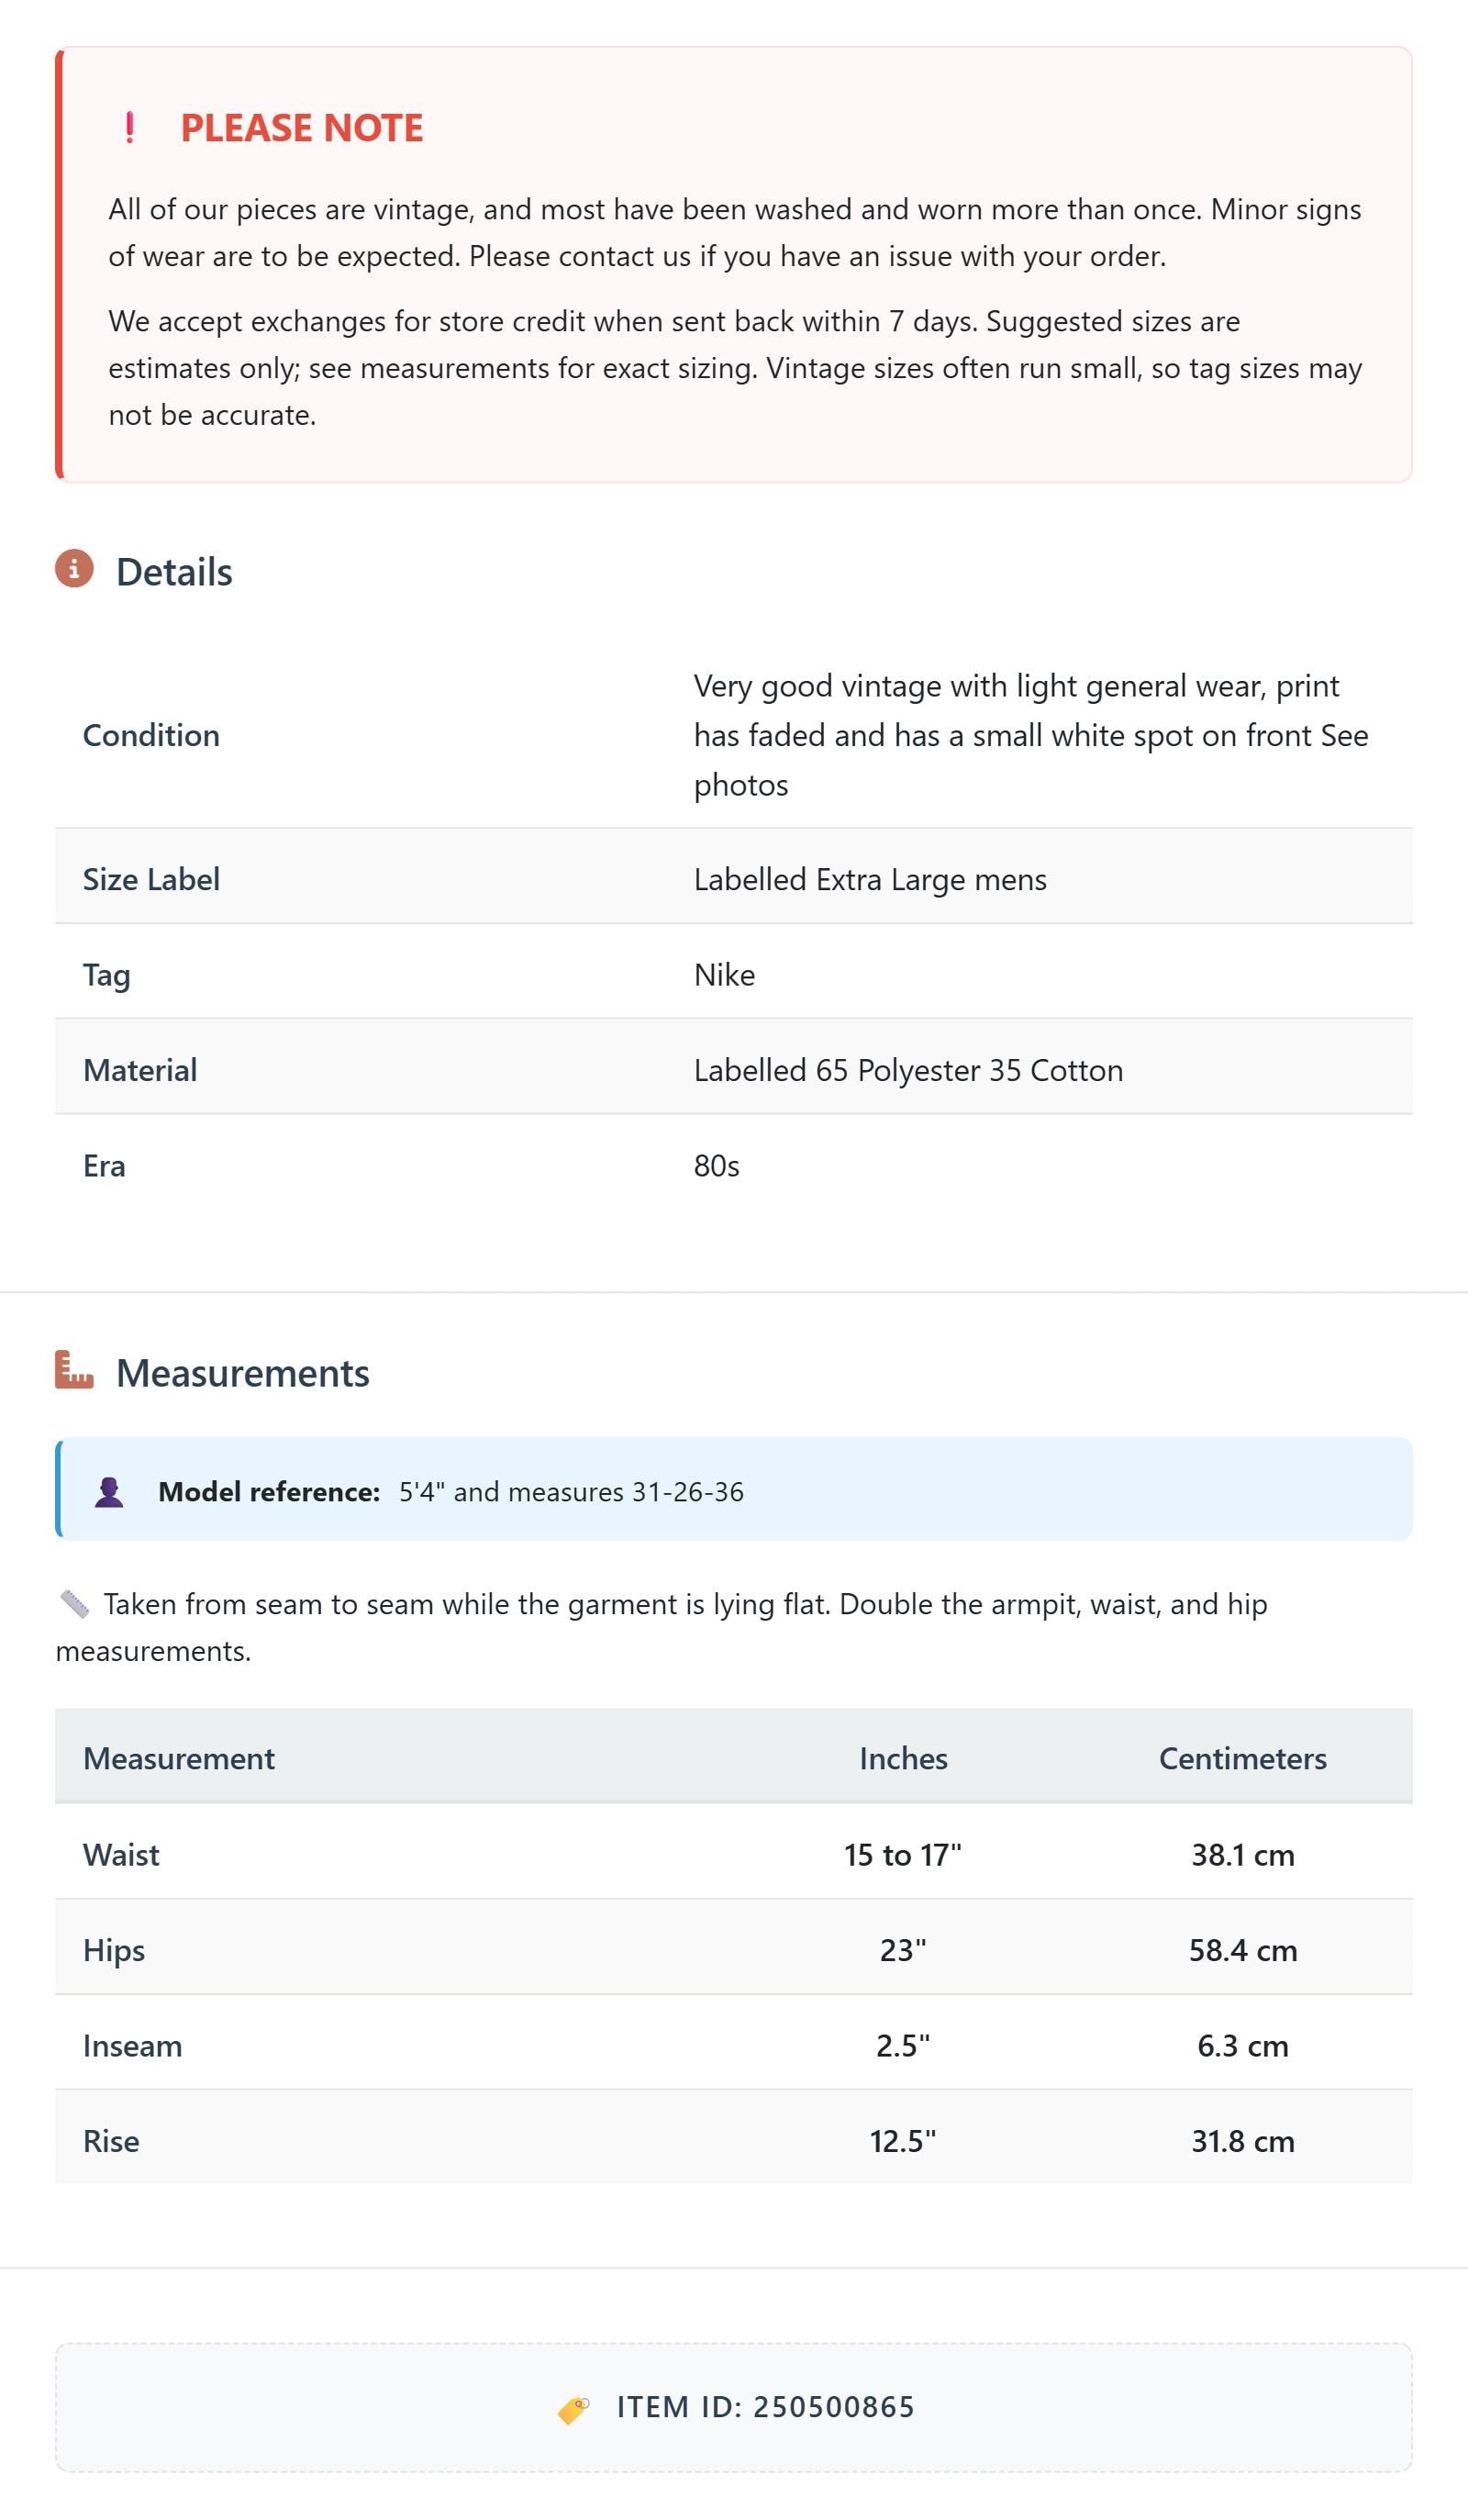Click the ITEM ID 250500865 text

point(766,2407)
